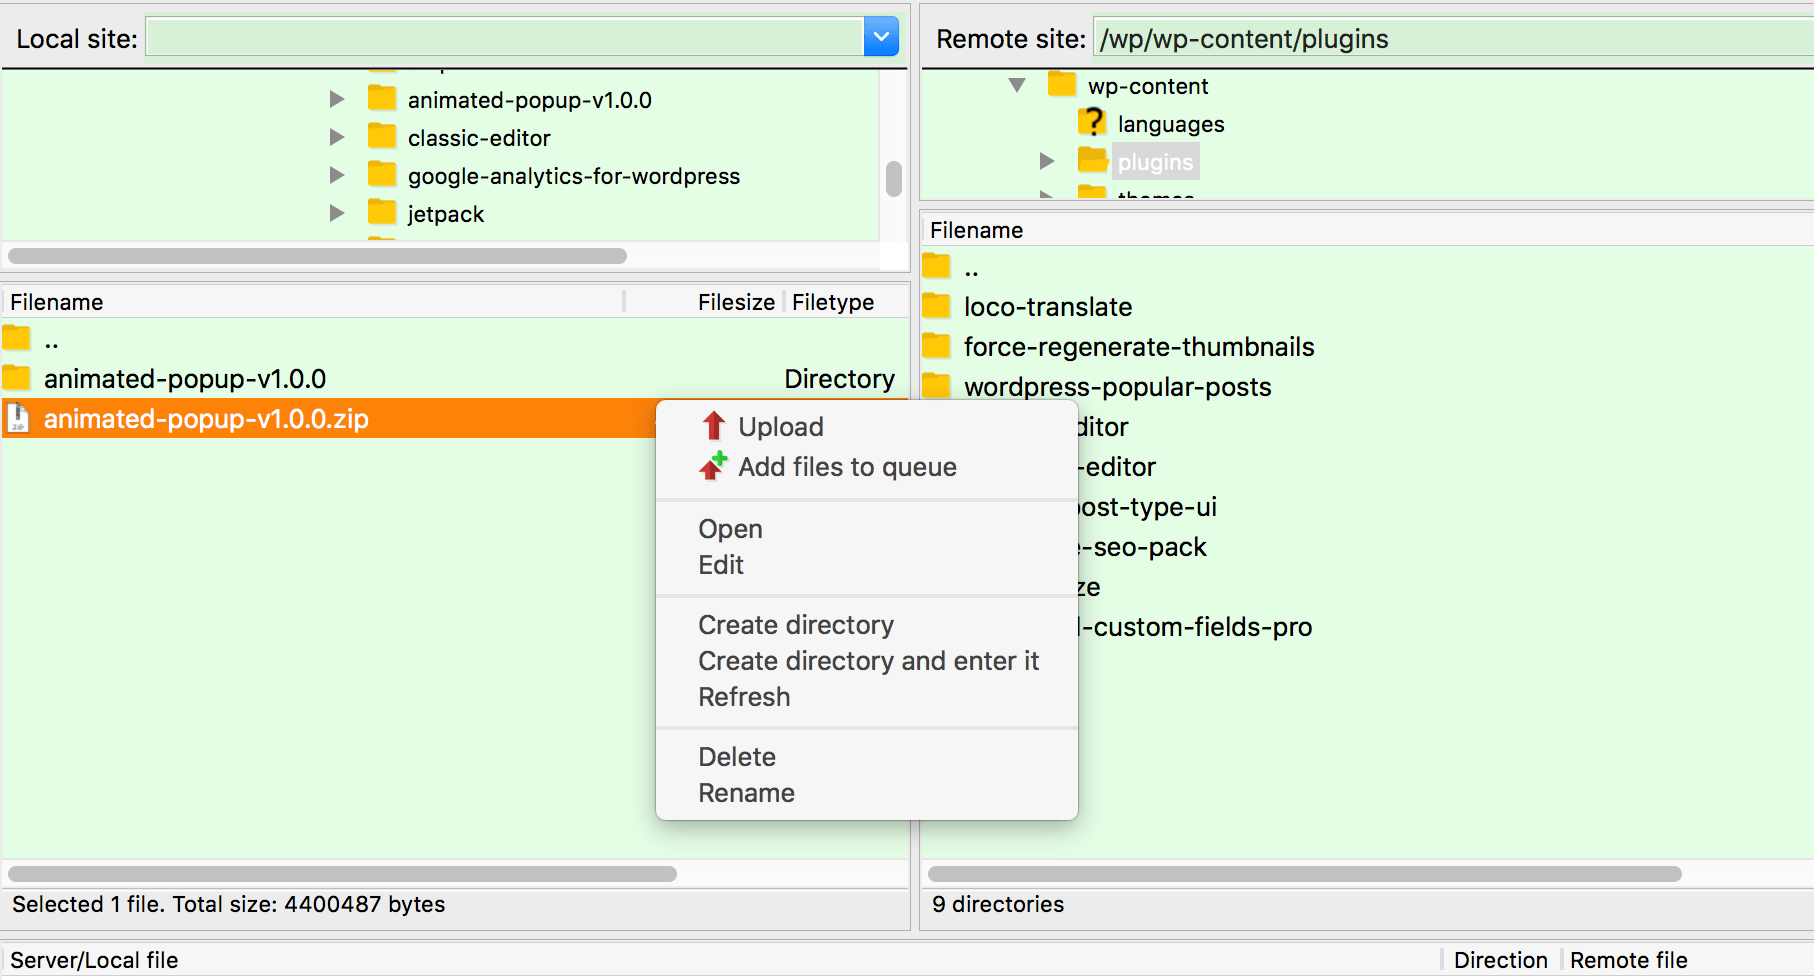
Task: Click the local tree vertical scrollbar thumb
Action: [x=894, y=179]
